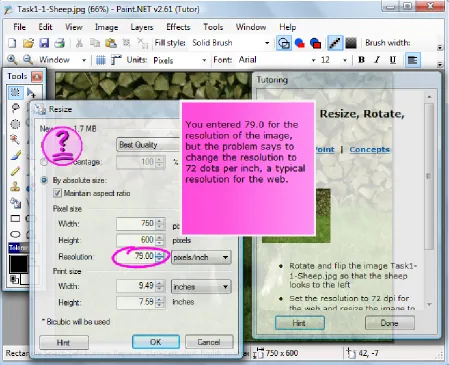Viewport: 449px width, 365px height.
Task: Click the Copy icon in toolbar
Action: click(95, 43)
